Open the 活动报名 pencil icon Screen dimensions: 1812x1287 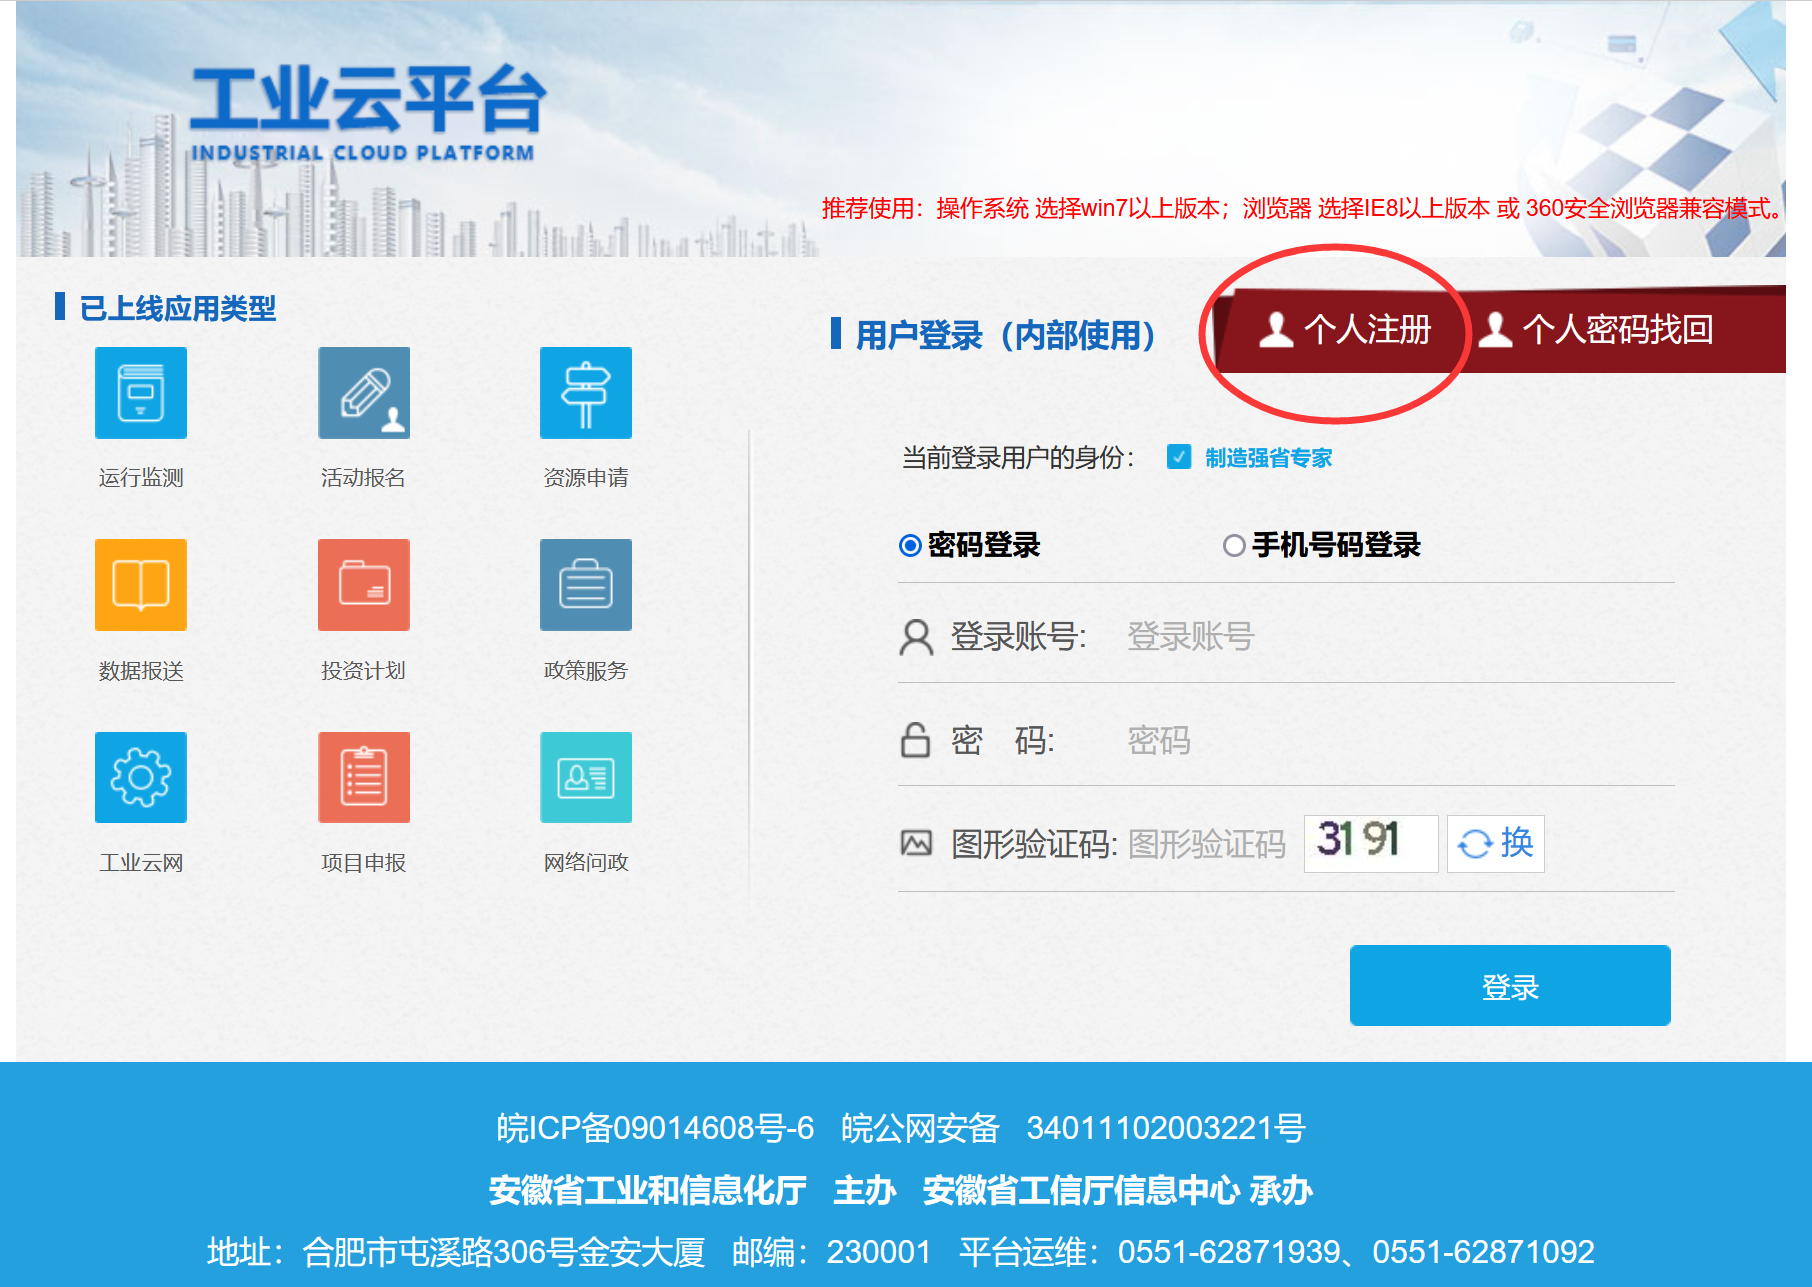[364, 393]
